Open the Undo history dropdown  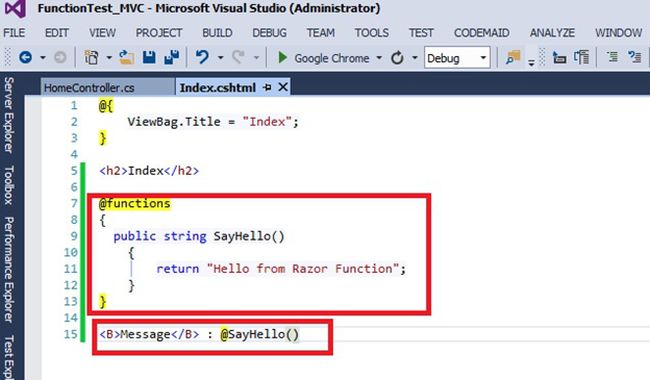pyautogui.click(x=221, y=58)
